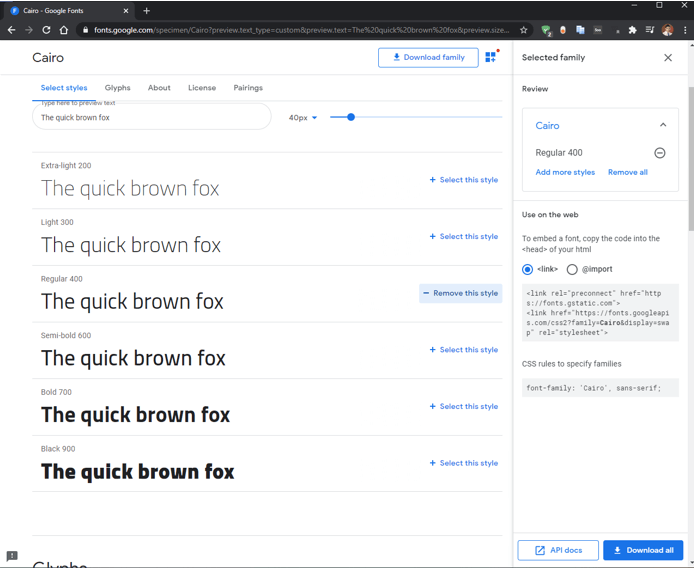
Task: Select the Black 900 style
Action: pyautogui.click(x=463, y=463)
